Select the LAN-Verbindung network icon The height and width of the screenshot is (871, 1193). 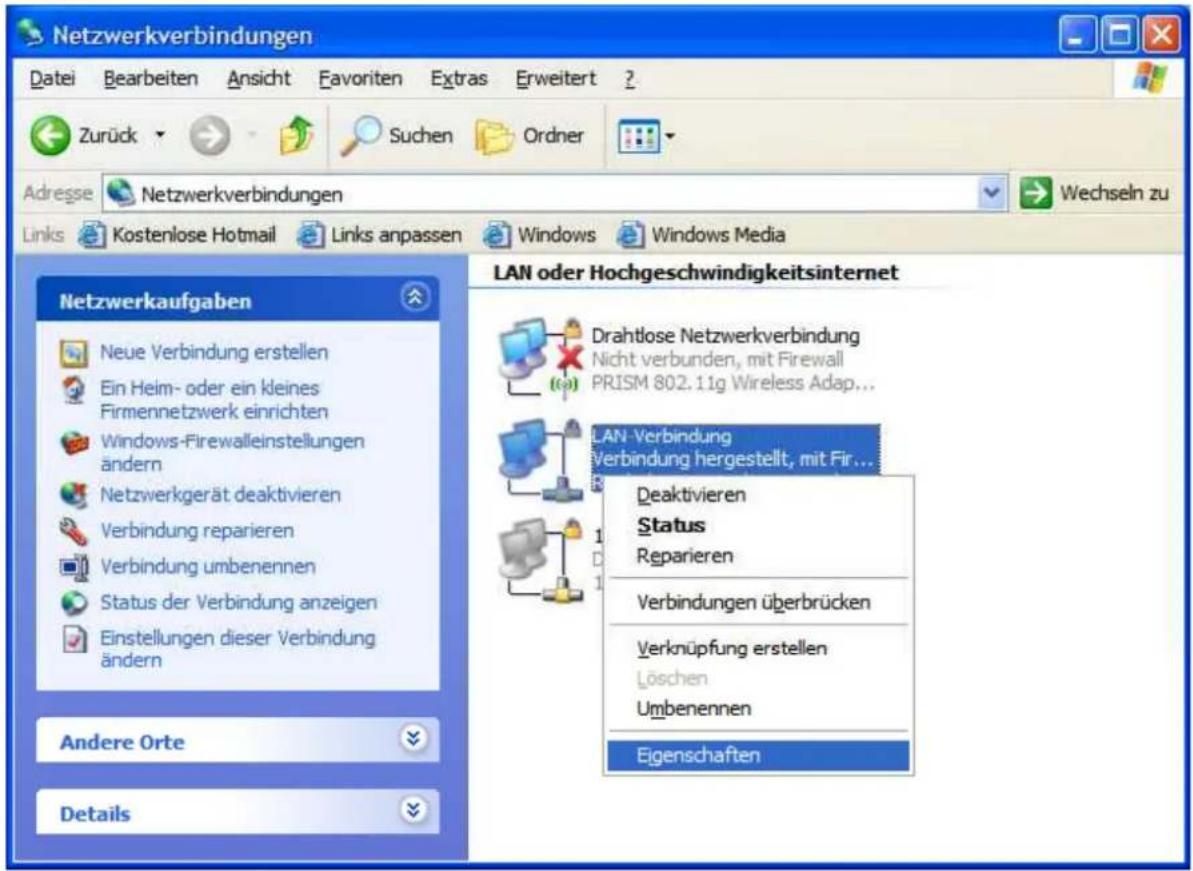(539, 459)
